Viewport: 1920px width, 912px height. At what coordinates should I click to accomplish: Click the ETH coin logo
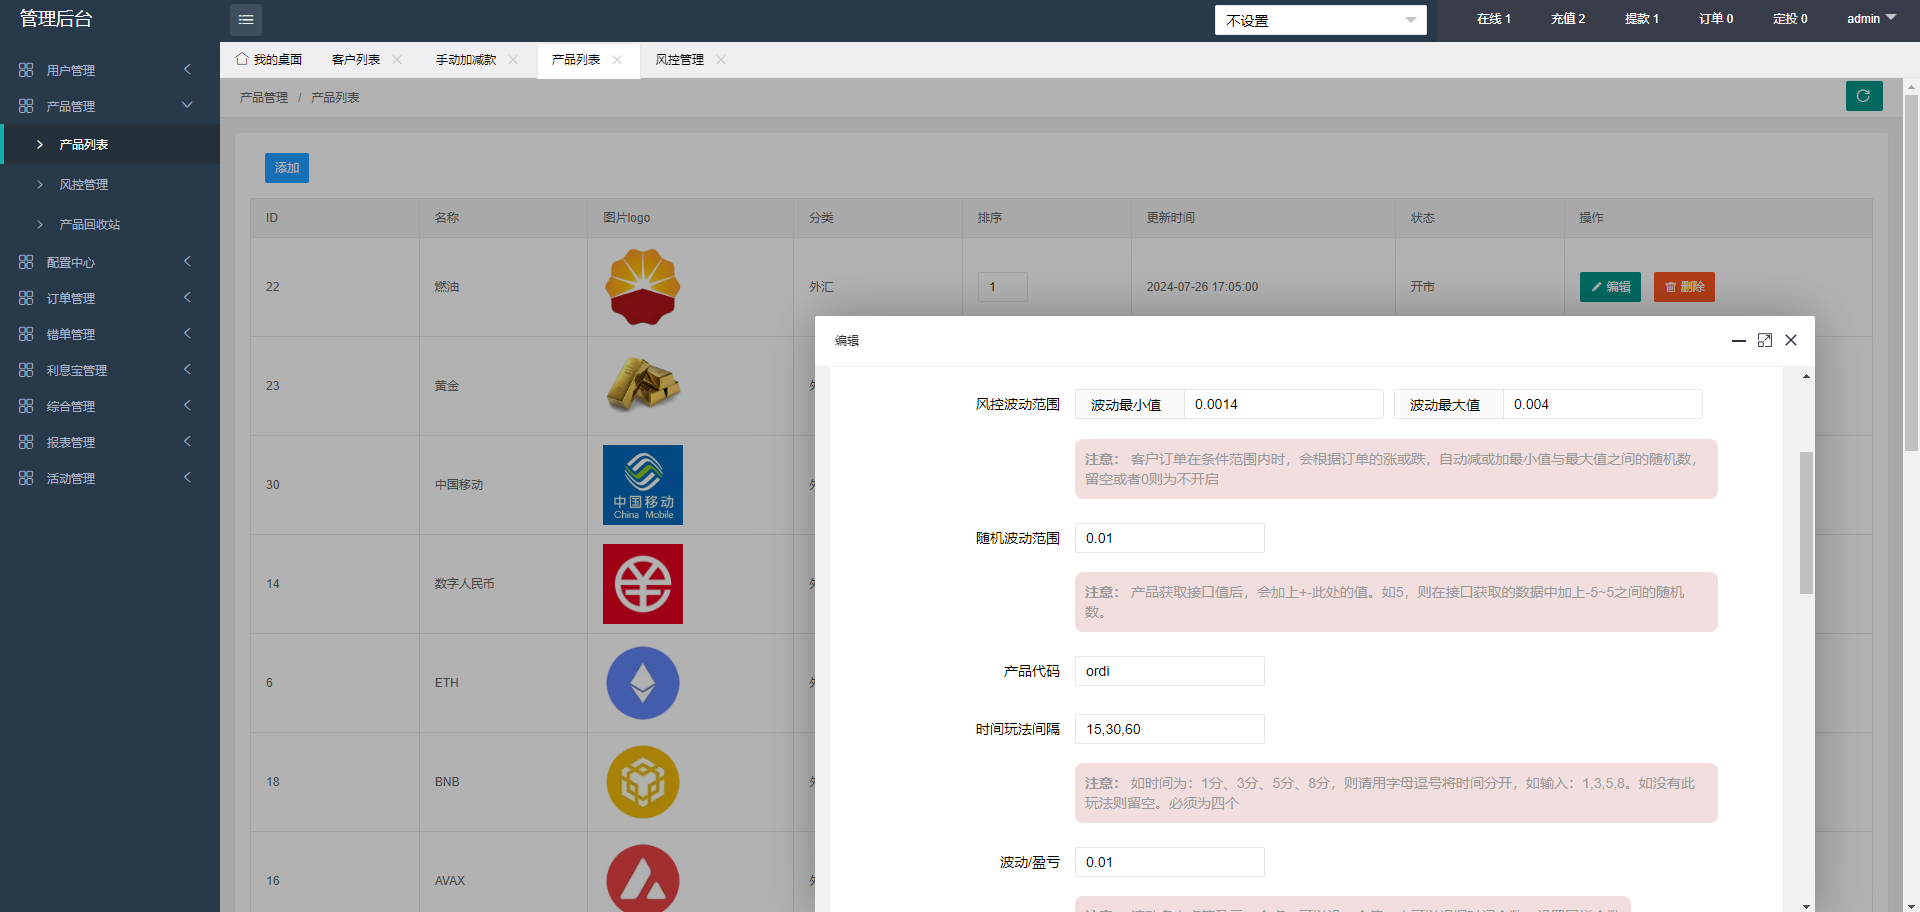click(x=642, y=683)
